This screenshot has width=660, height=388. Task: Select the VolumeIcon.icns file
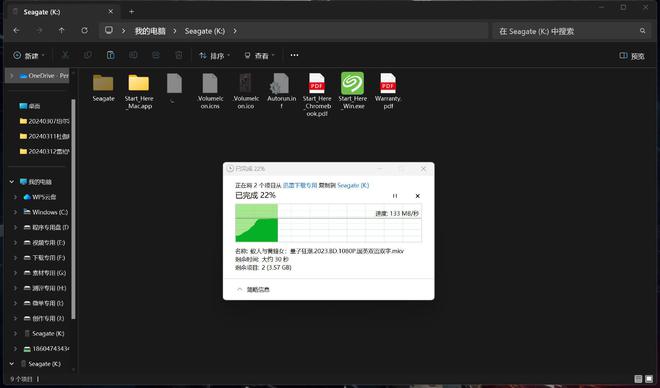point(210,91)
